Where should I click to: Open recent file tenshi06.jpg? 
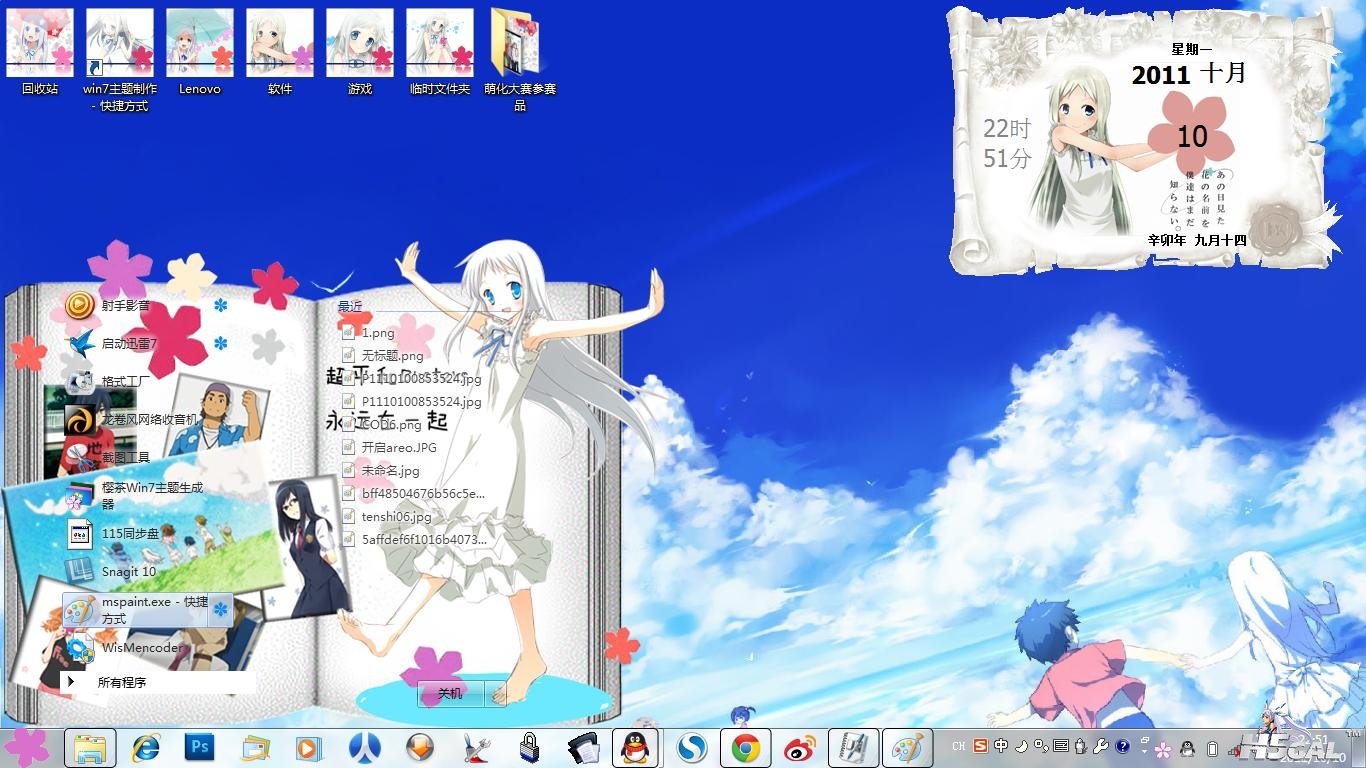pos(396,517)
